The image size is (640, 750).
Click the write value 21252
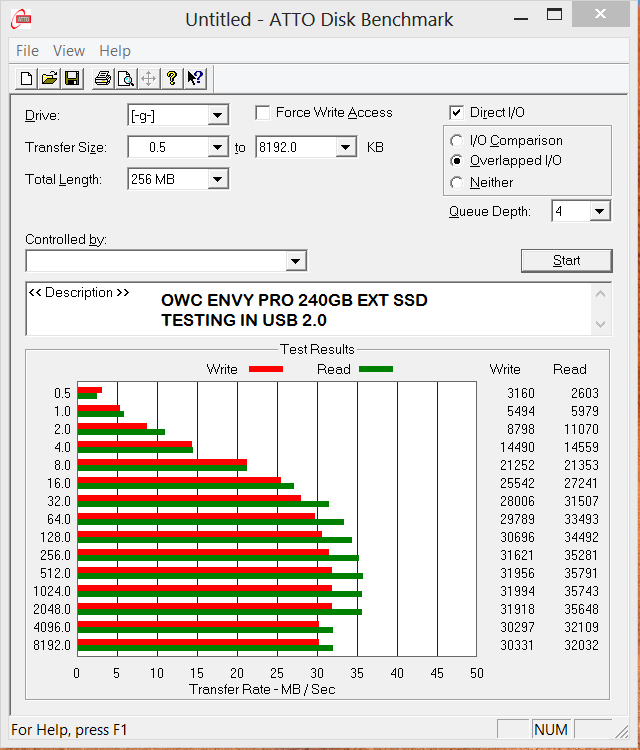(517, 465)
